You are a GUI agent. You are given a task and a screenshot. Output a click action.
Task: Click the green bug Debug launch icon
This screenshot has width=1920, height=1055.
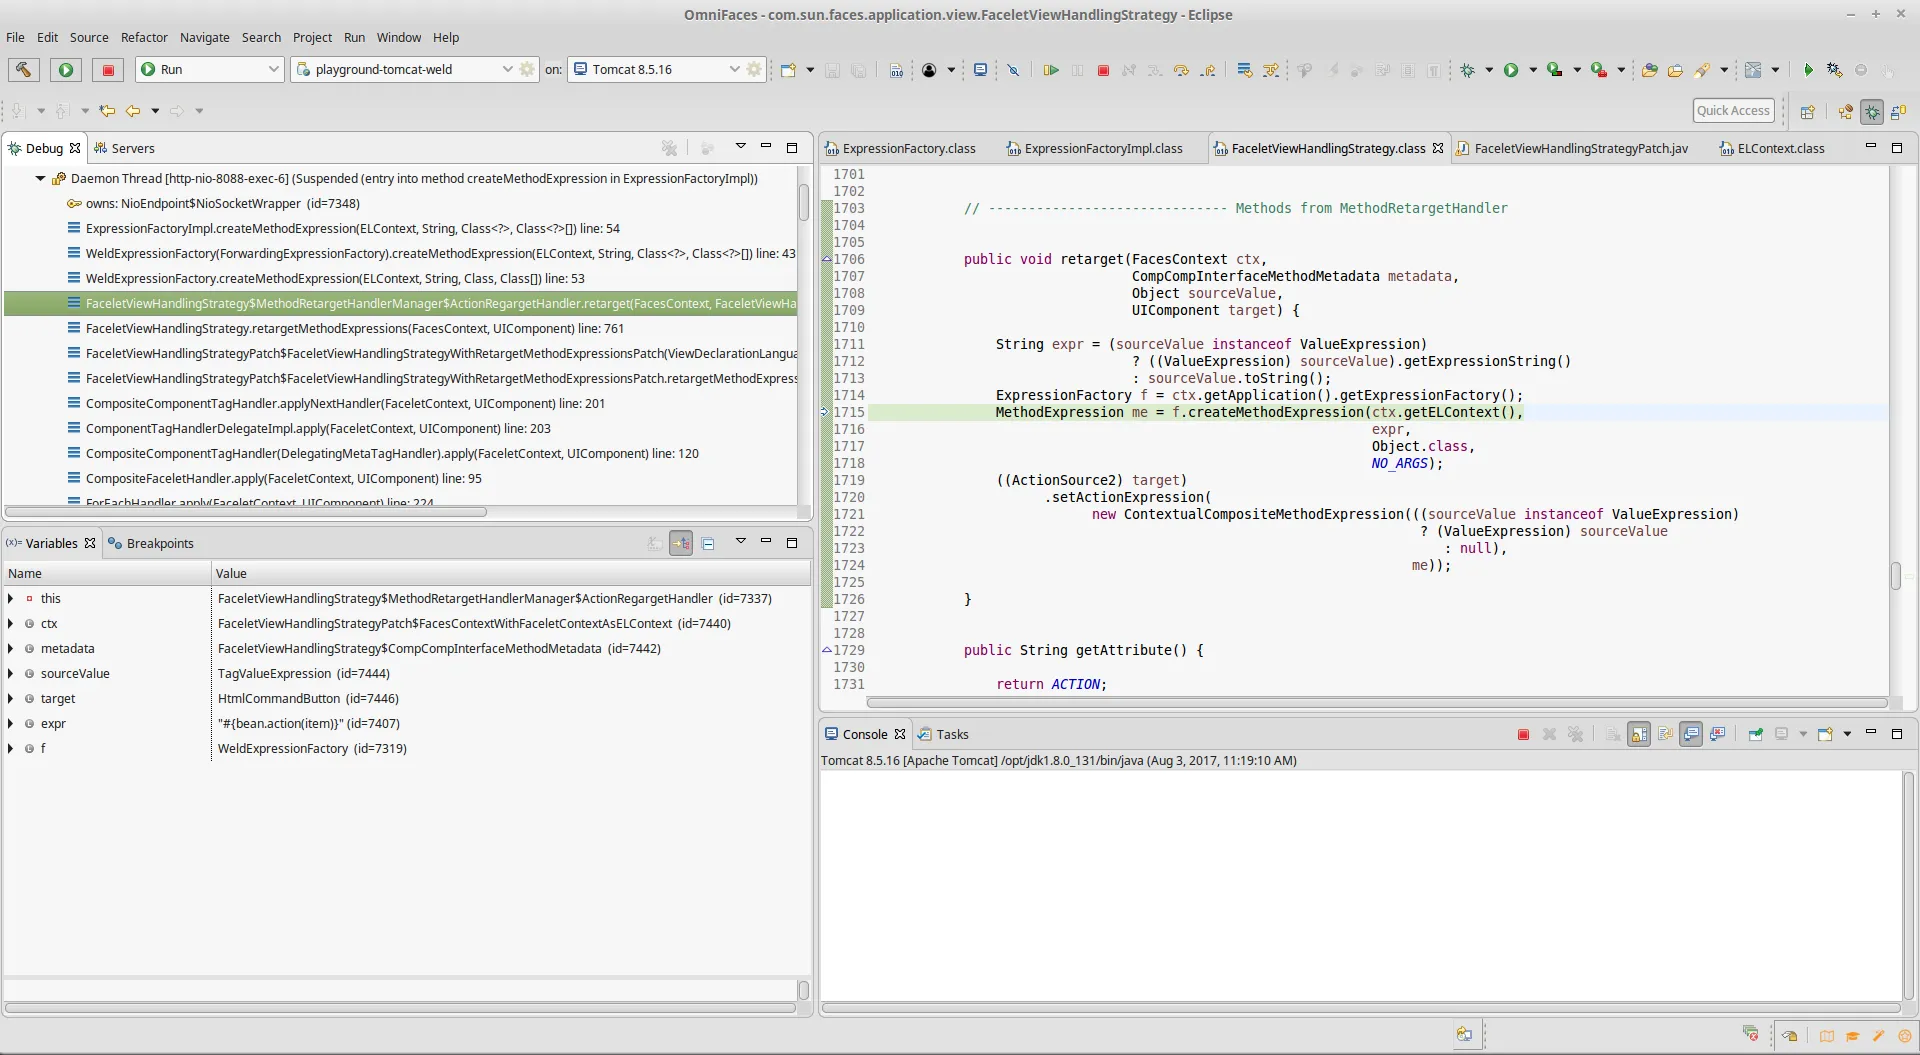click(1467, 70)
